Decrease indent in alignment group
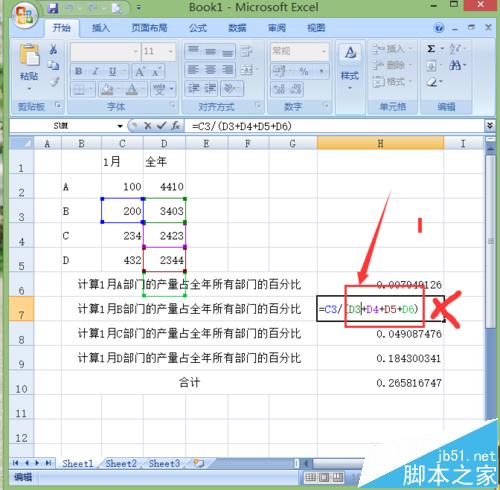 [x=193, y=88]
